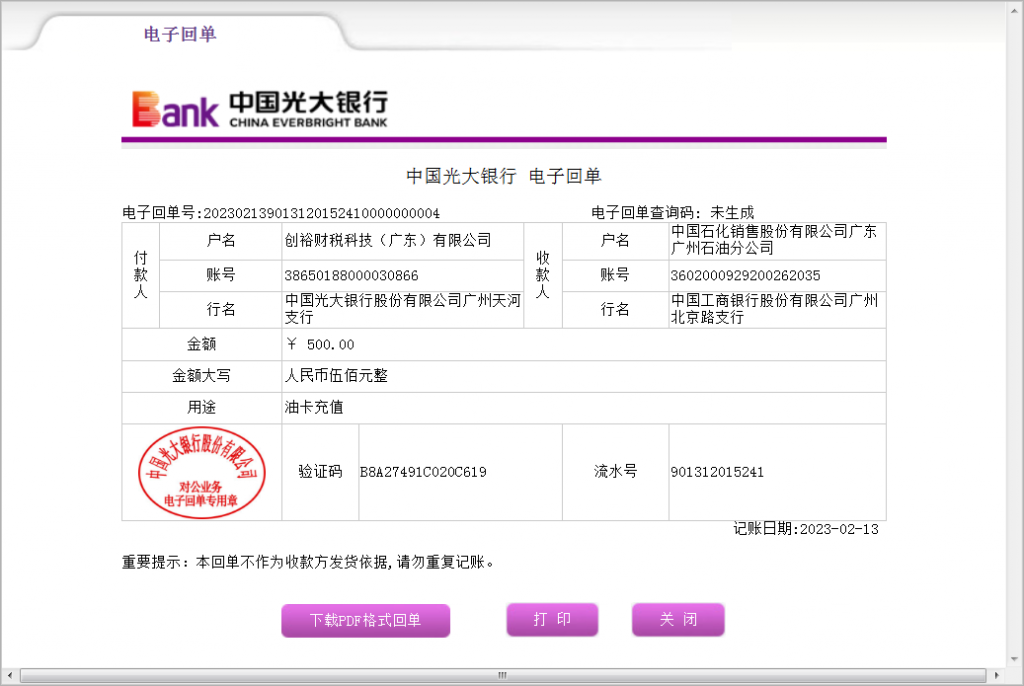Click the red electronic receipt seal stamp
1024x686 pixels.
point(200,472)
